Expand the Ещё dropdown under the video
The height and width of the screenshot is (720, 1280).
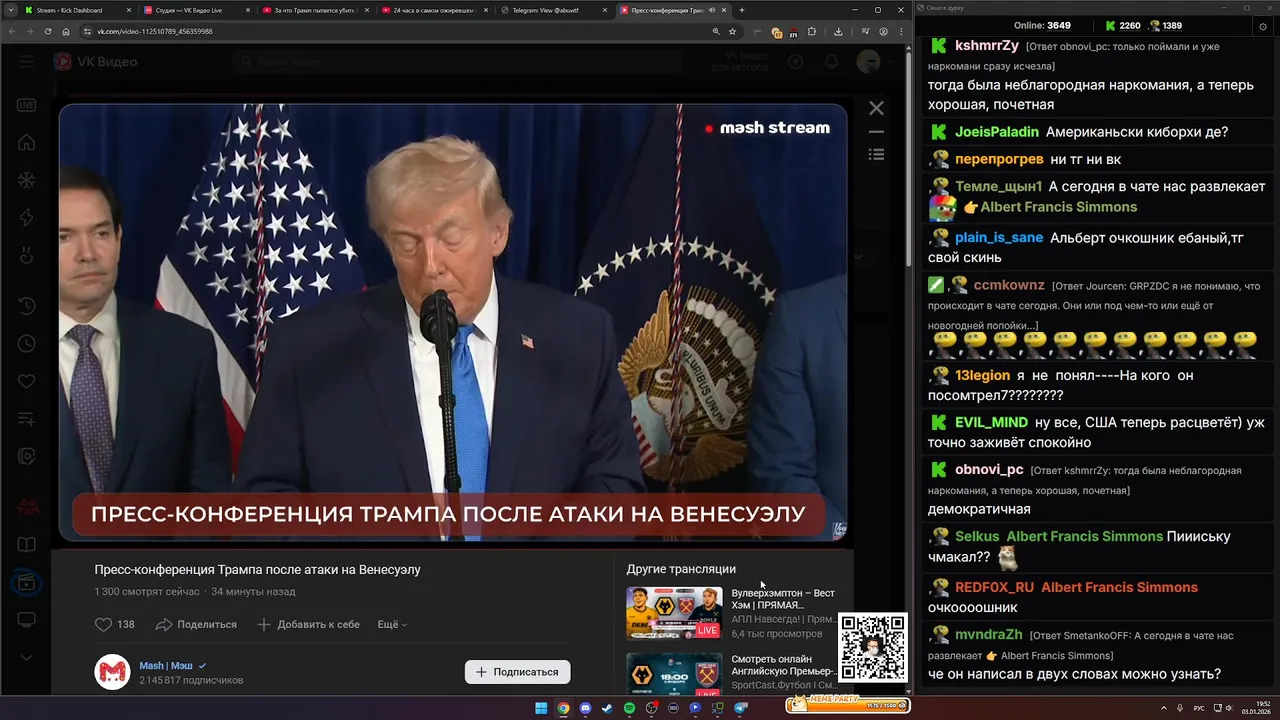[x=392, y=624]
